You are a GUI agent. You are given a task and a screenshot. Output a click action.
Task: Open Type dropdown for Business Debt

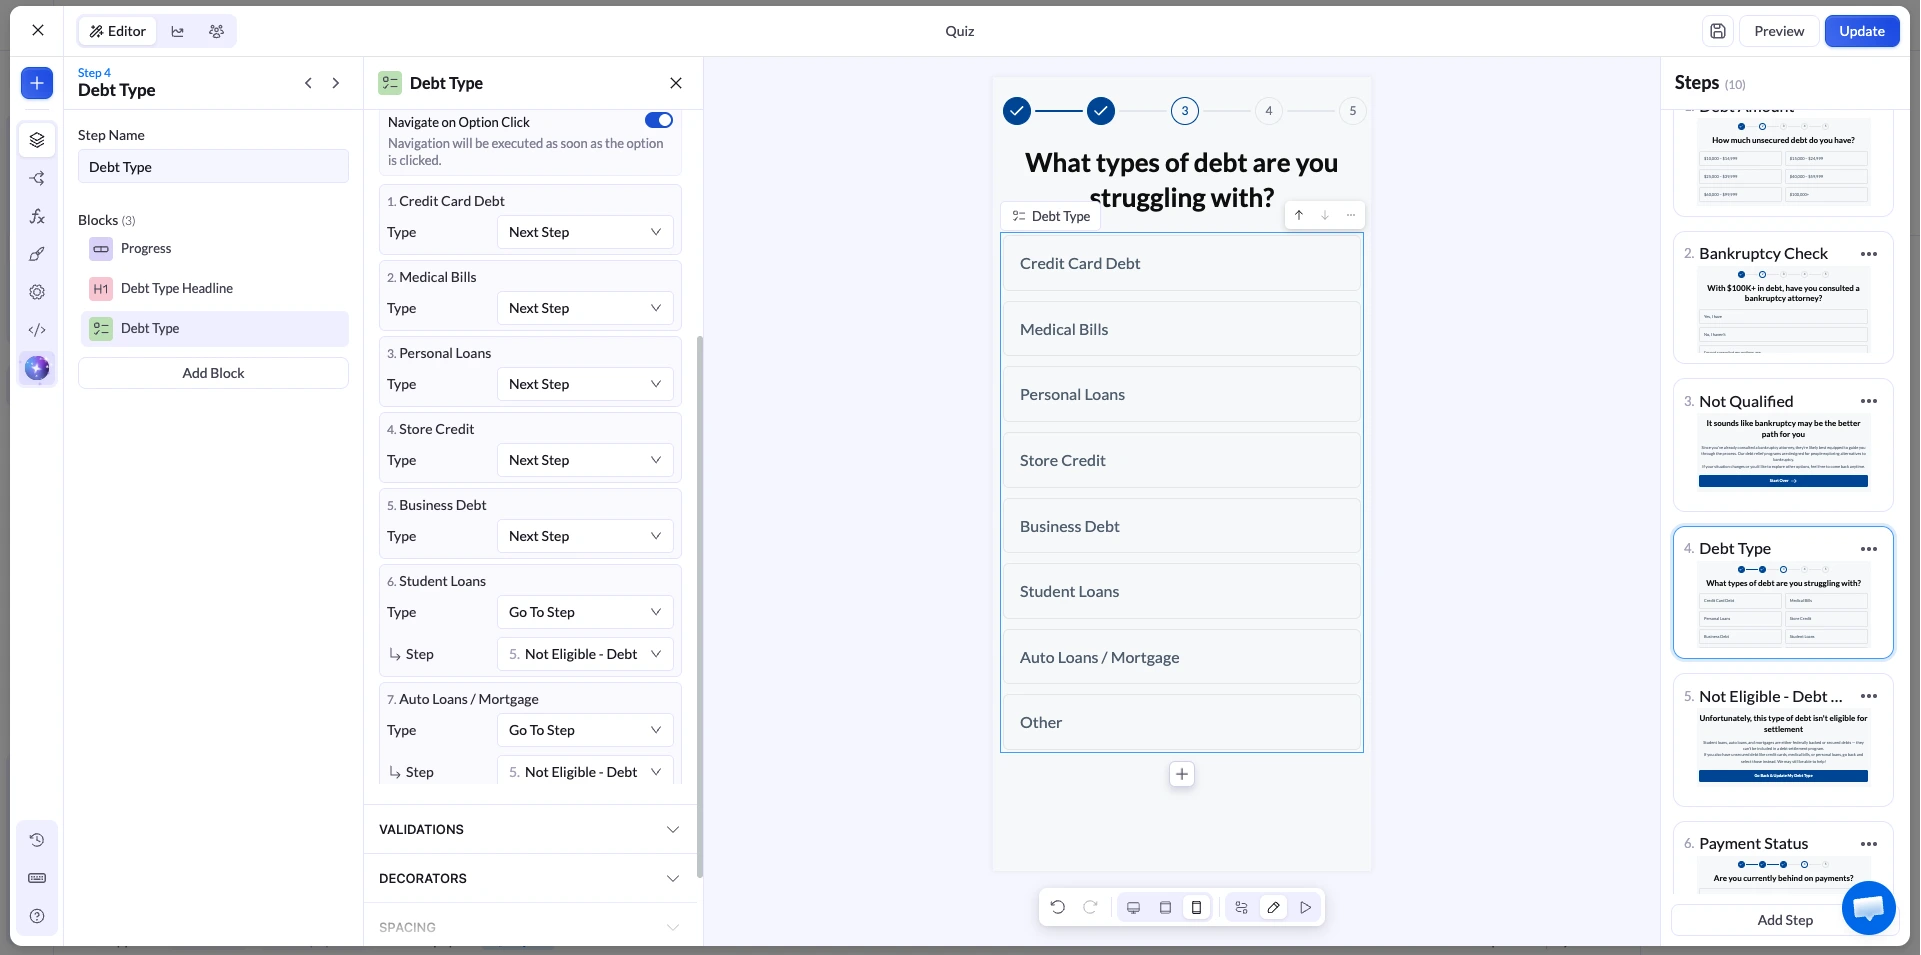tap(585, 536)
